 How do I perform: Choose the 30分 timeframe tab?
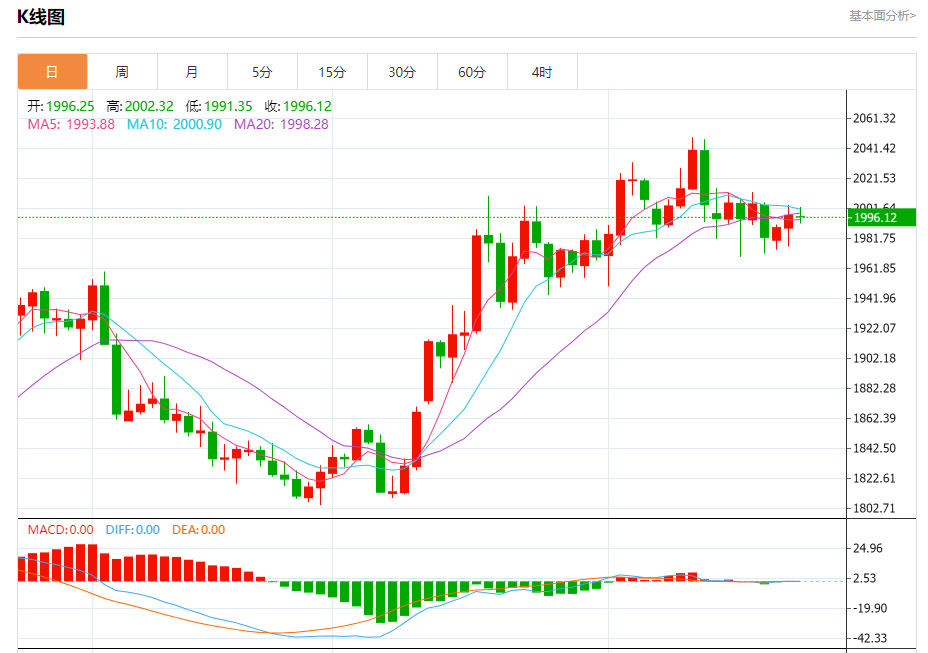(402, 72)
